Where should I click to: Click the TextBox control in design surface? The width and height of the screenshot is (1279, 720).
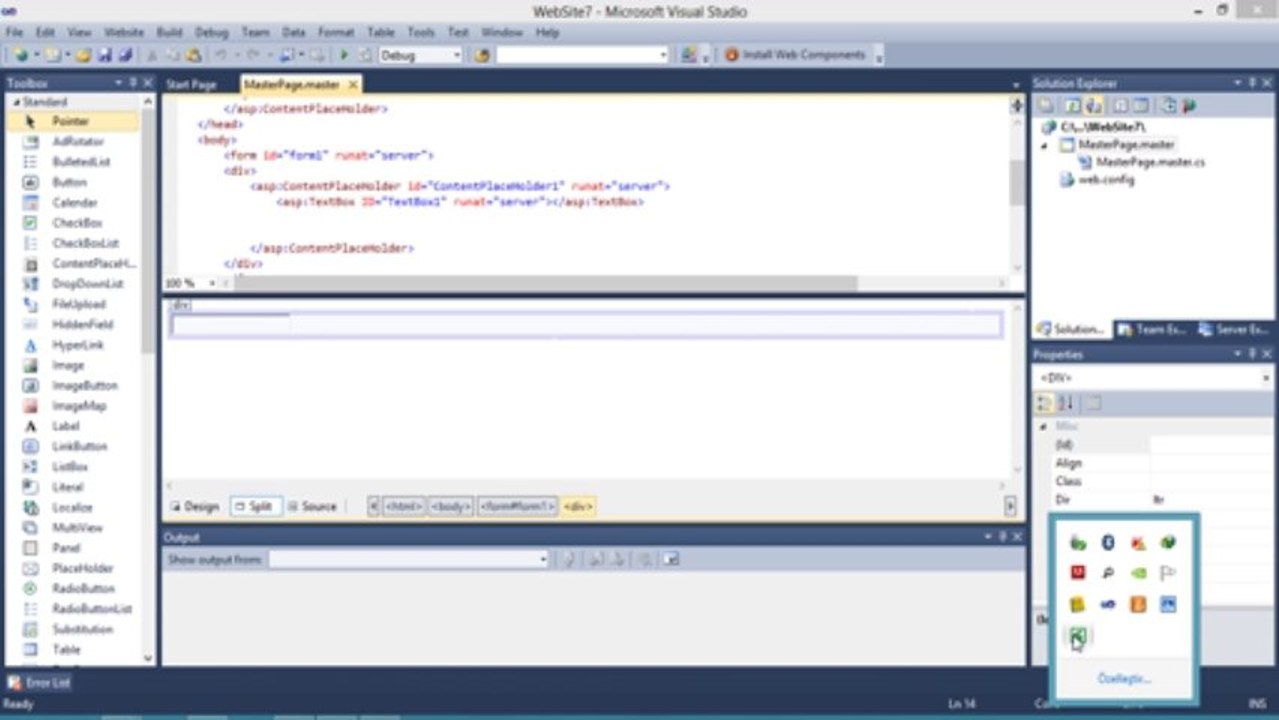click(x=231, y=325)
